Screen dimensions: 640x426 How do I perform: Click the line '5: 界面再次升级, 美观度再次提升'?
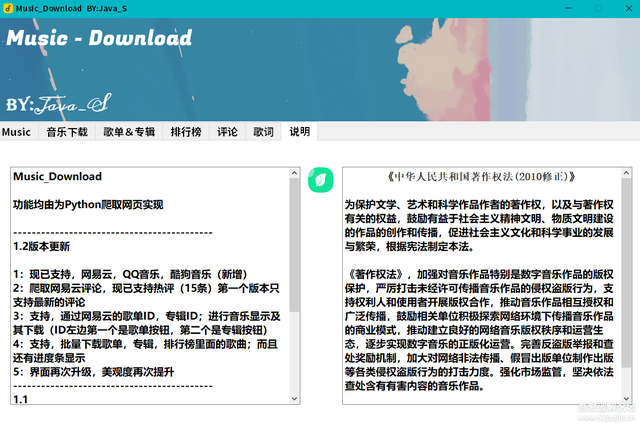(93, 372)
